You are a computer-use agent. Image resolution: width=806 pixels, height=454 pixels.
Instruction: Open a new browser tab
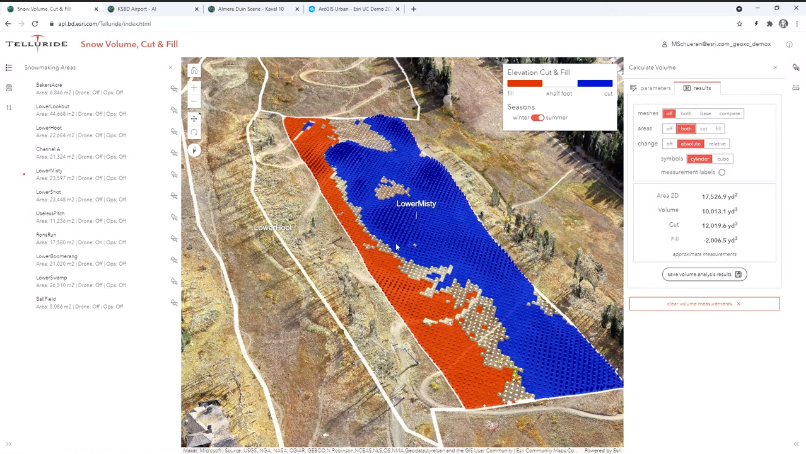pyautogui.click(x=413, y=9)
